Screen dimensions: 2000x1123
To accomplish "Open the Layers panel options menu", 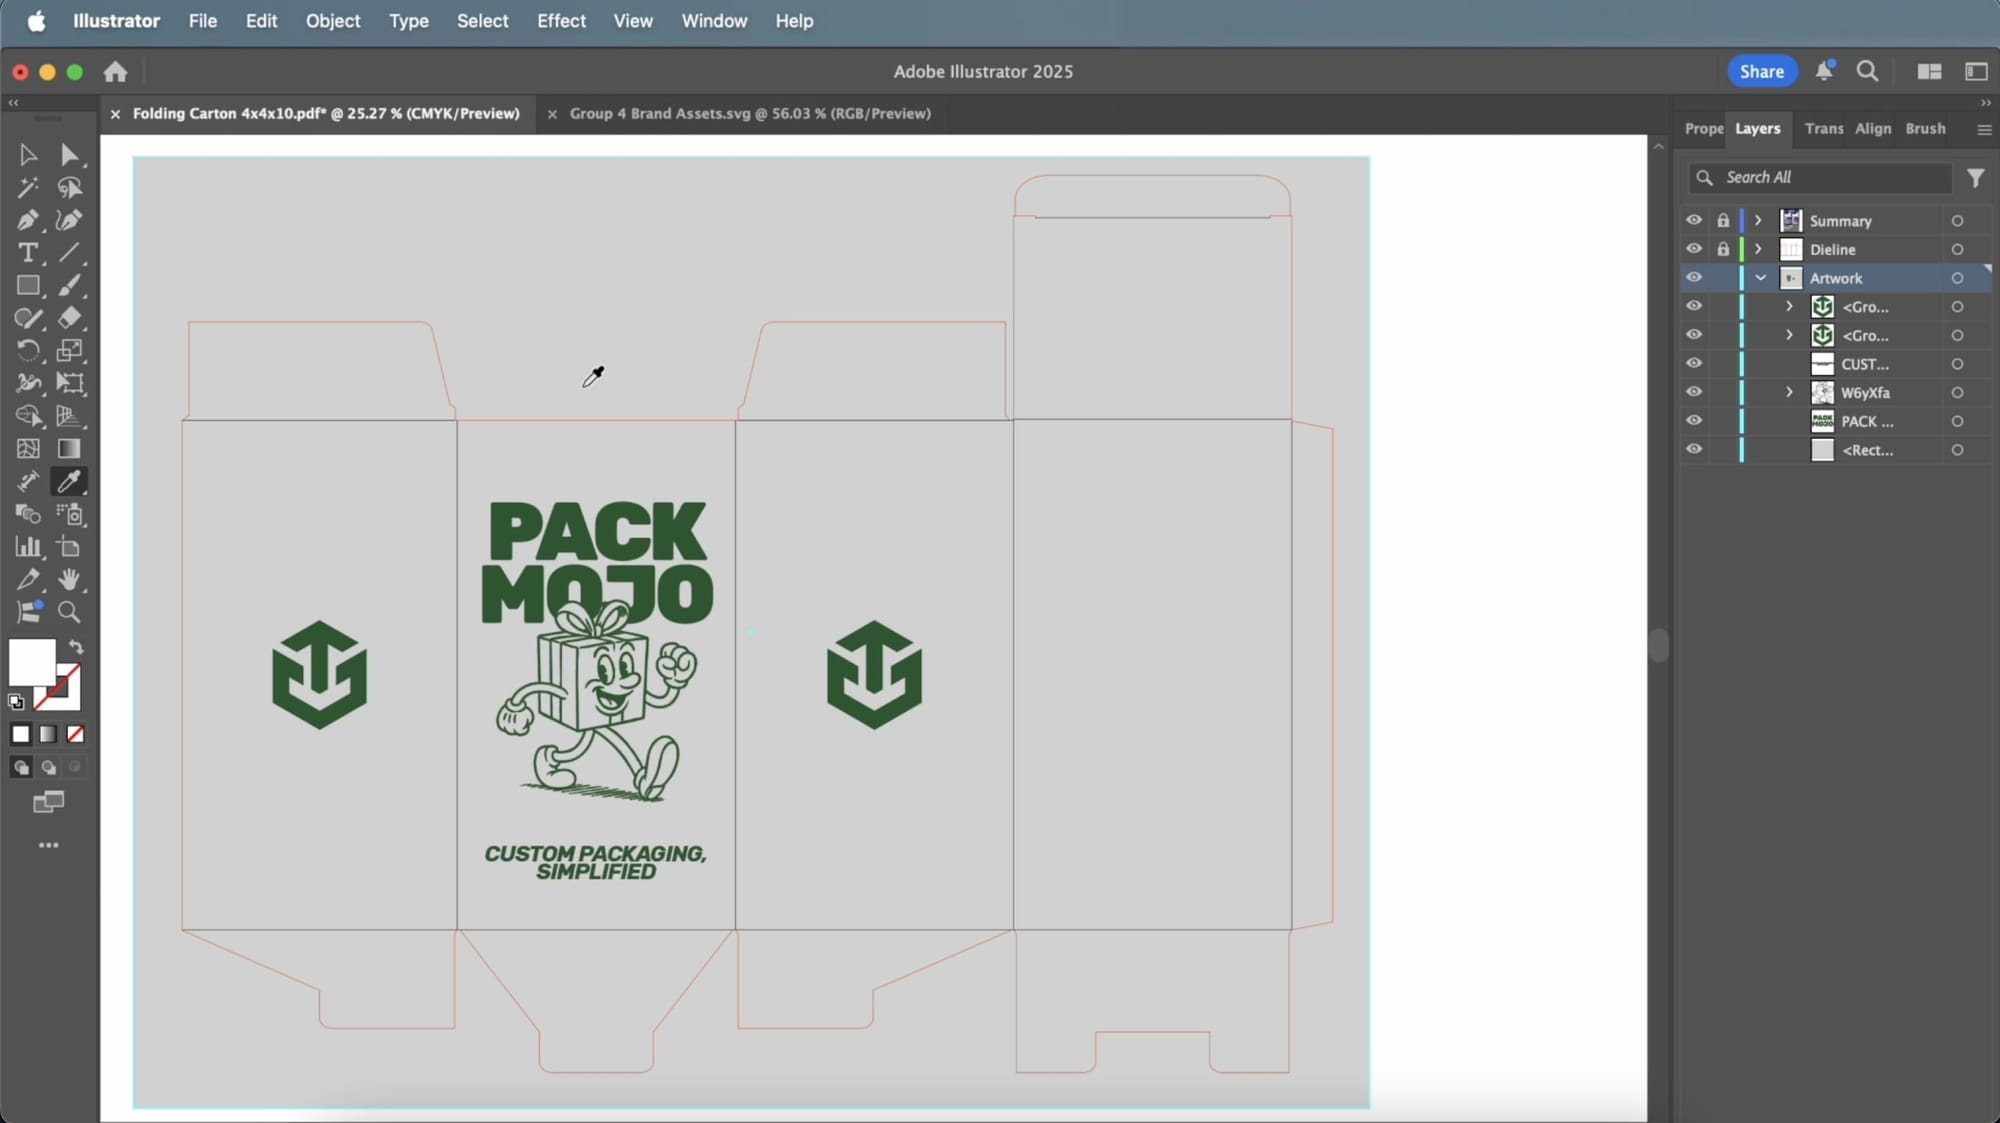I will tap(1984, 129).
